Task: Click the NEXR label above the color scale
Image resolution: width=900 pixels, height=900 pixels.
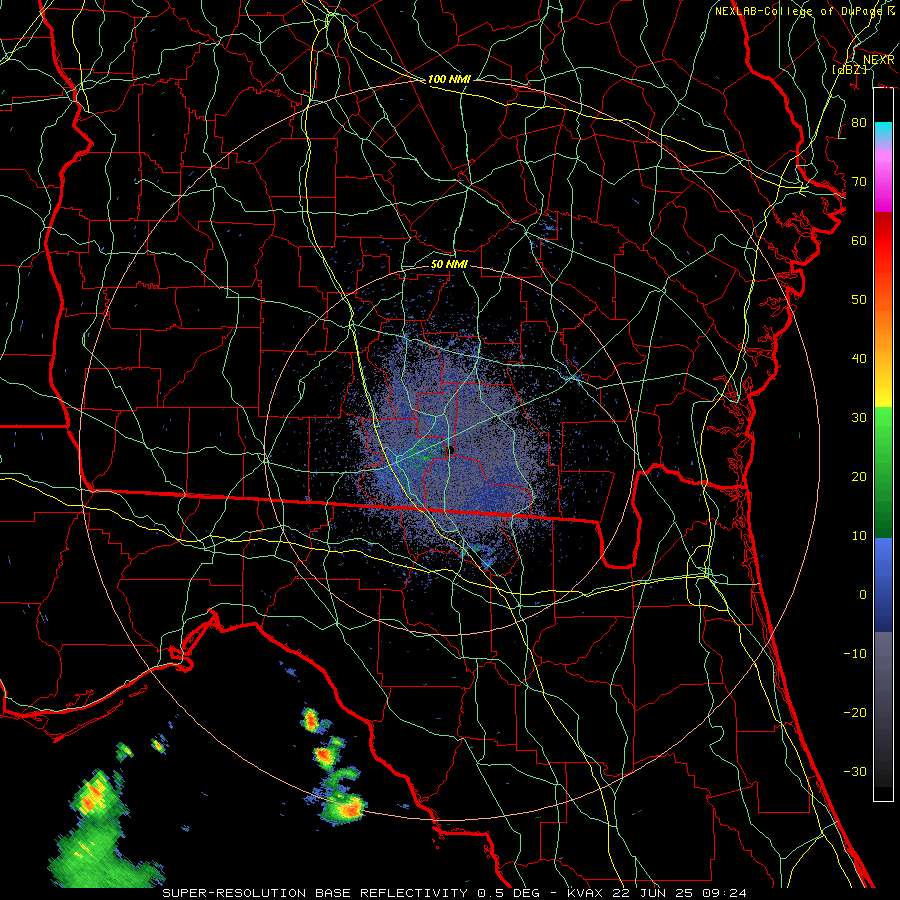Action: (879, 60)
